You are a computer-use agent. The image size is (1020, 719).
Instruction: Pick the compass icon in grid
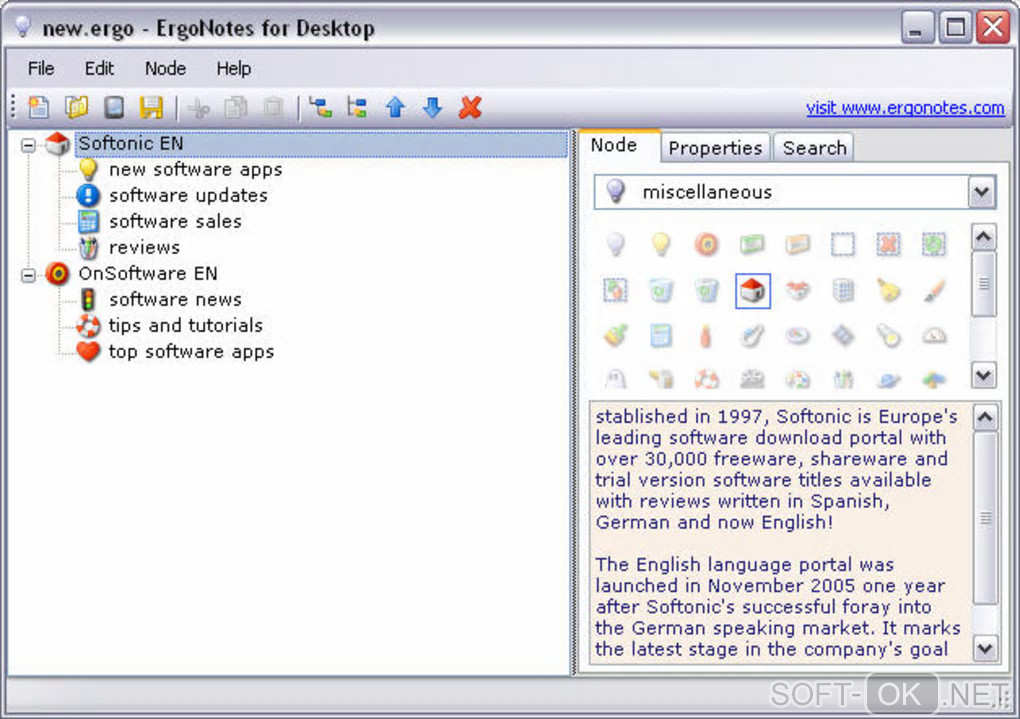798,336
